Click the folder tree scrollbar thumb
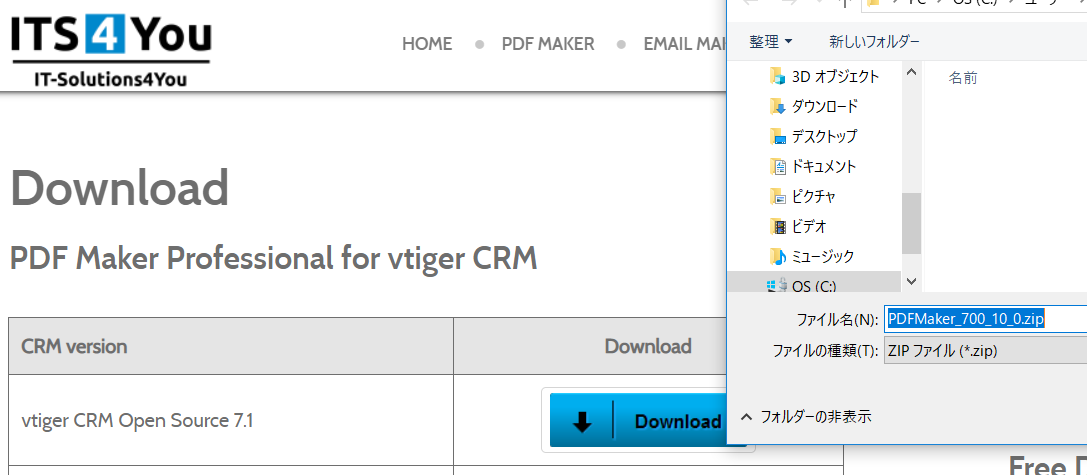1087x475 pixels. click(x=912, y=223)
